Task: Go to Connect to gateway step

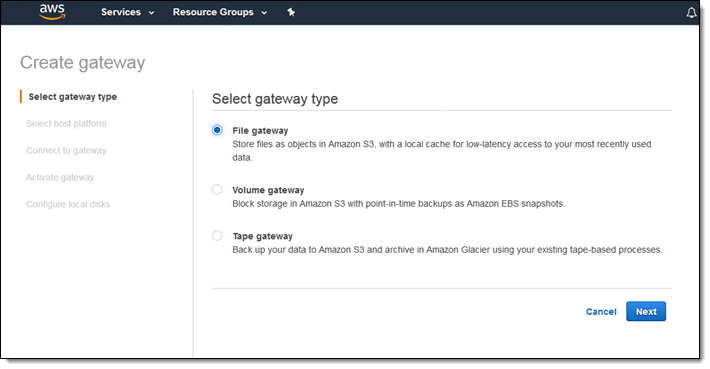Action: pyautogui.click(x=66, y=150)
